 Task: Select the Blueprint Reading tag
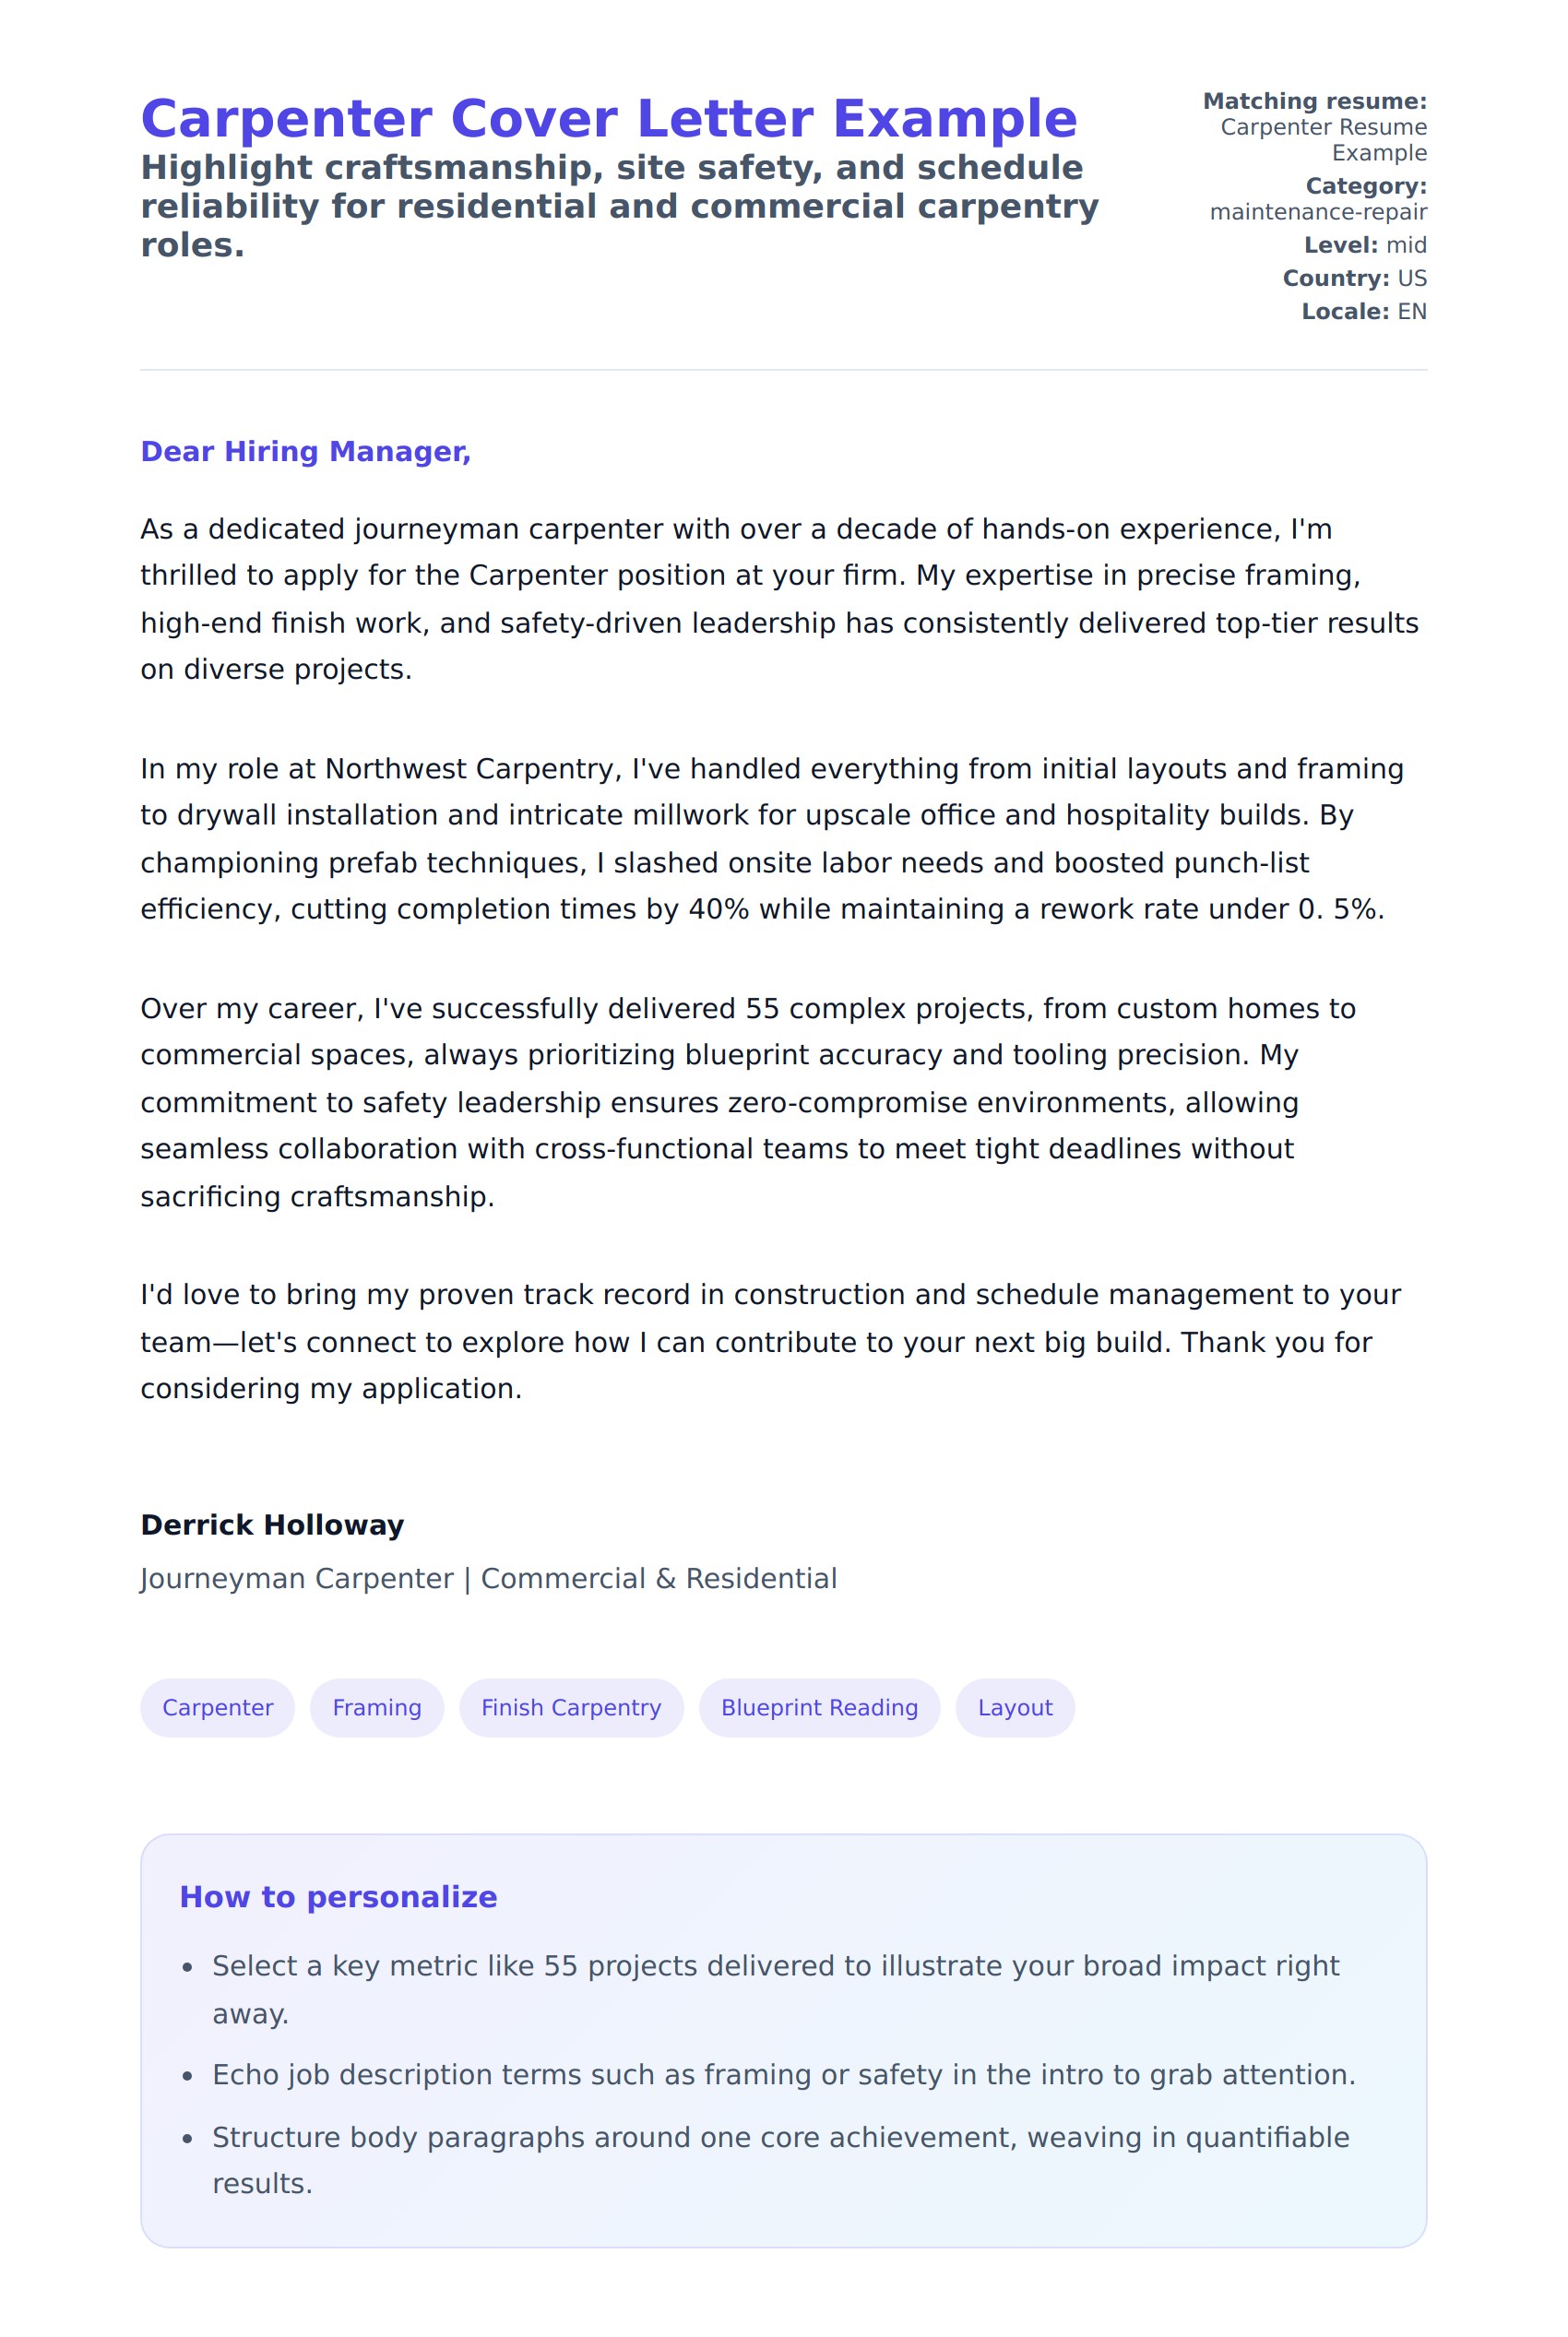tap(819, 1708)
